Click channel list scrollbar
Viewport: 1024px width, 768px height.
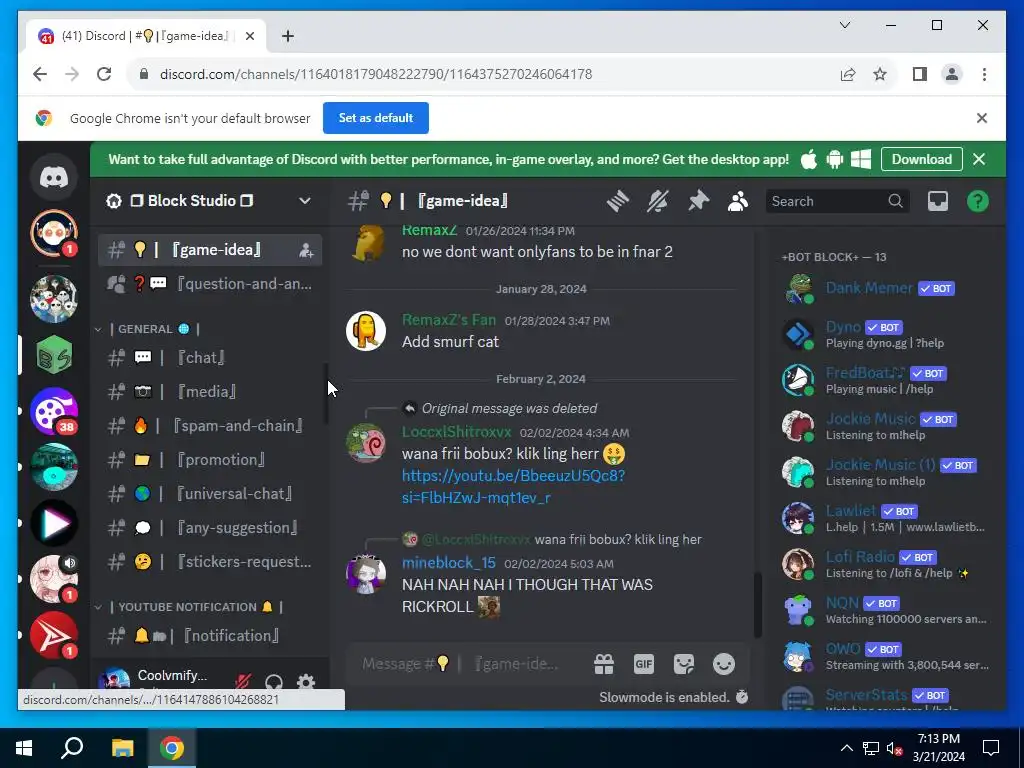(x=326, y=394)
